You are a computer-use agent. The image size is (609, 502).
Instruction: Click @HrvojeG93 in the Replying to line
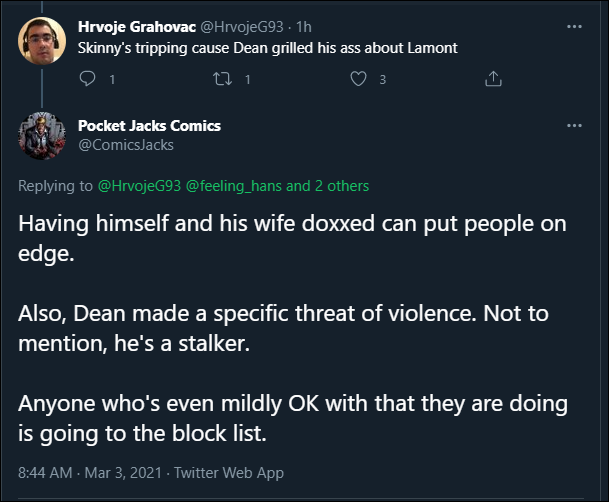point(139,186)
